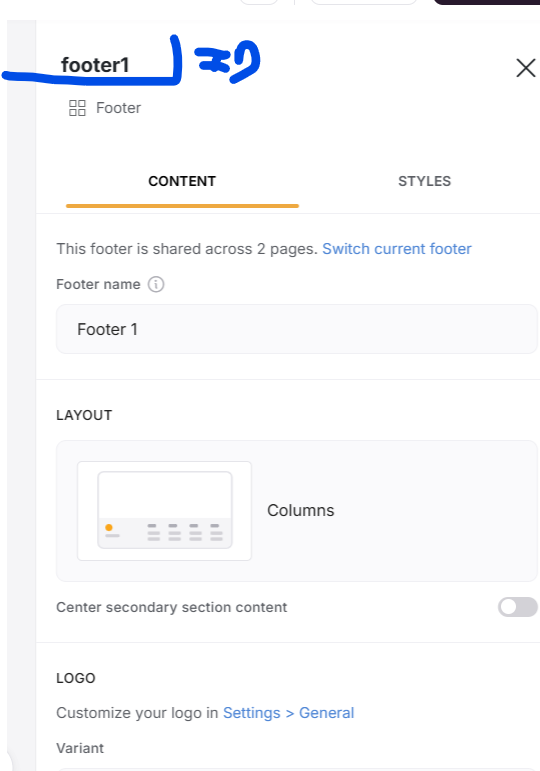Screen dimensions: 540x771
Task: Switch to the STYLES tab
Action: [424, 181]
